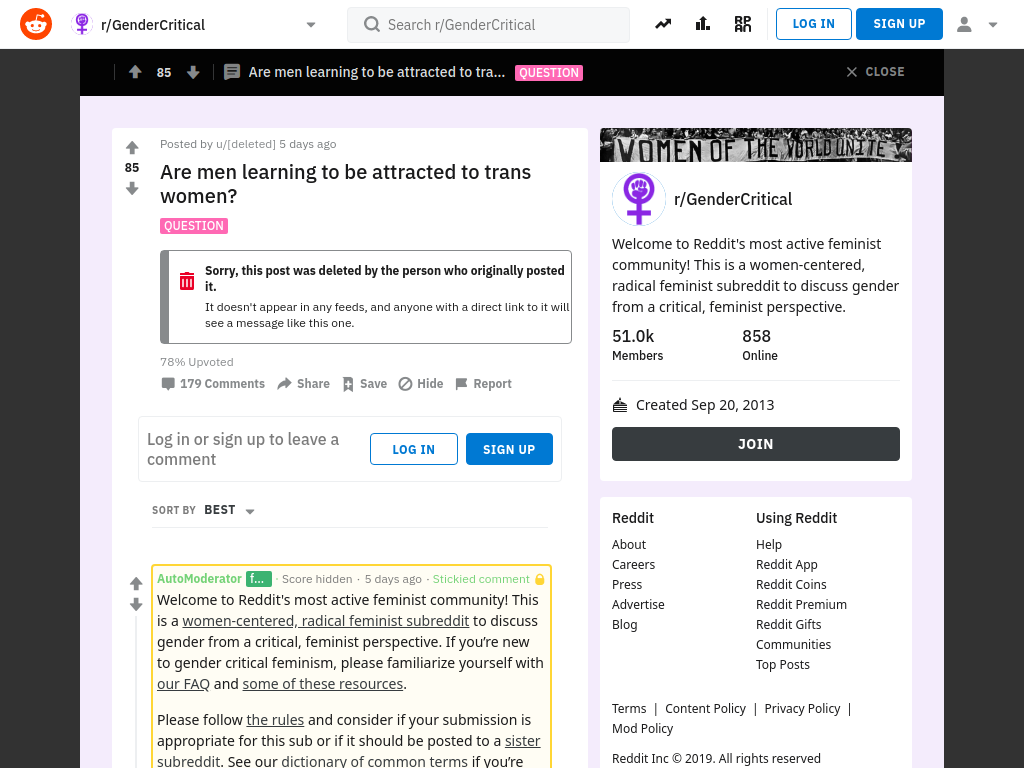The height and width of the screenshot is (768, 1024).
Task: Open the Reddit Gifts link
Action: click(788, 625)
